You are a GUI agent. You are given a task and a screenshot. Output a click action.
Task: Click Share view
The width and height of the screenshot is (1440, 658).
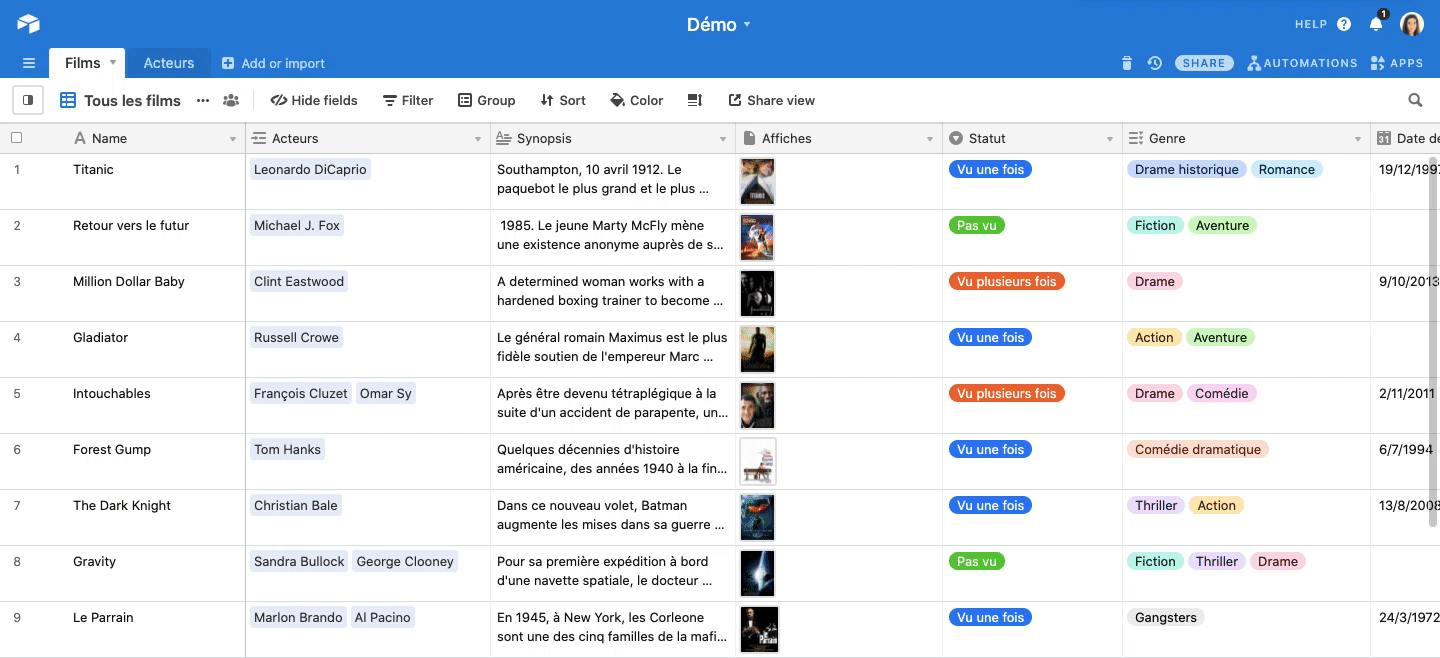click(x=771, y=100)
